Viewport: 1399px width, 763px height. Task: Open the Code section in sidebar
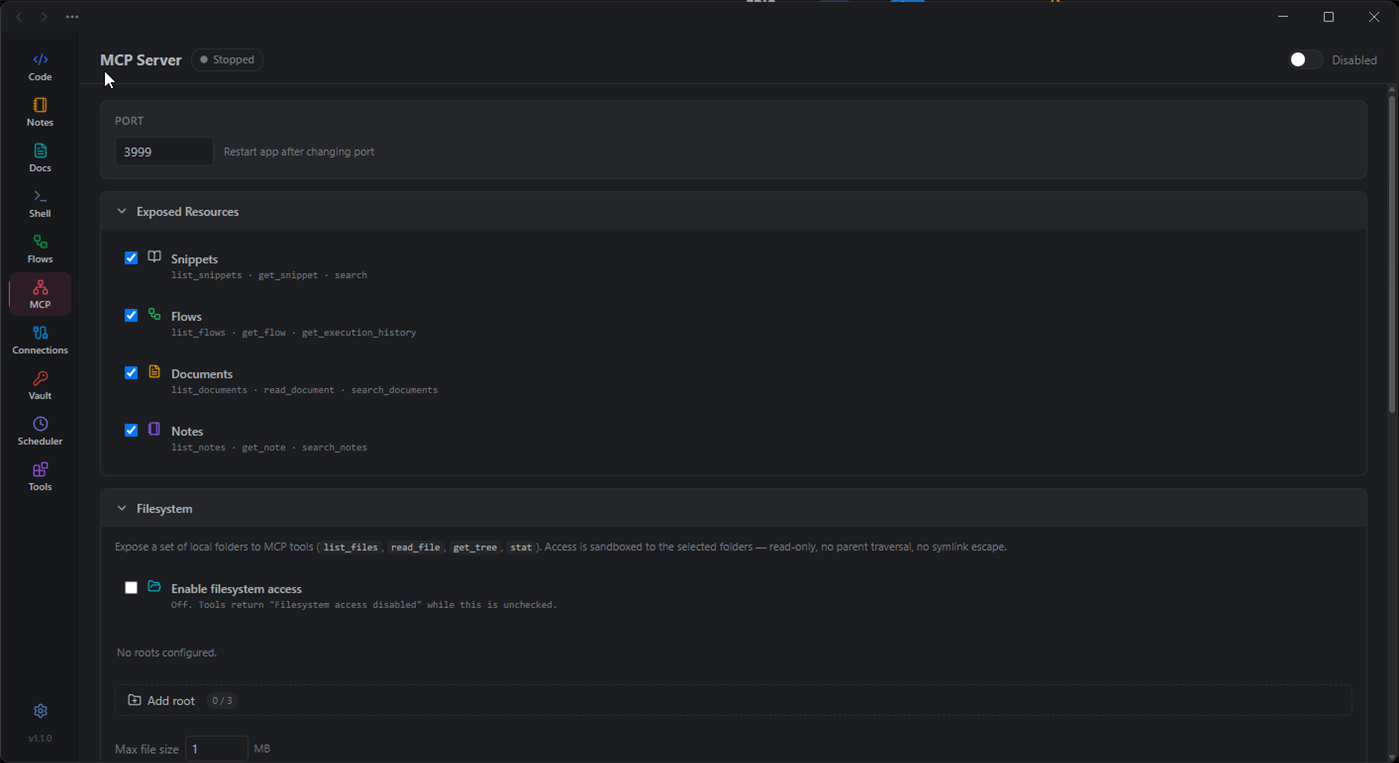40,67
